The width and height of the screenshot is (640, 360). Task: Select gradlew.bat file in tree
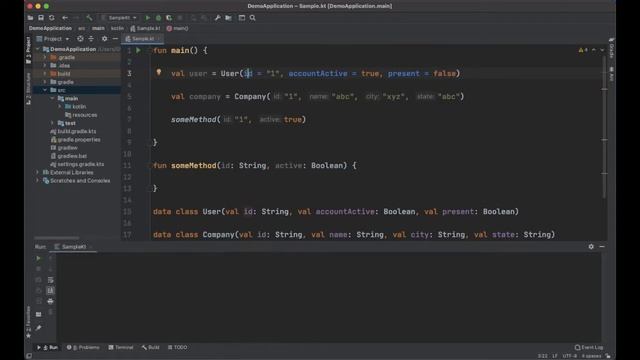point(69,156)
